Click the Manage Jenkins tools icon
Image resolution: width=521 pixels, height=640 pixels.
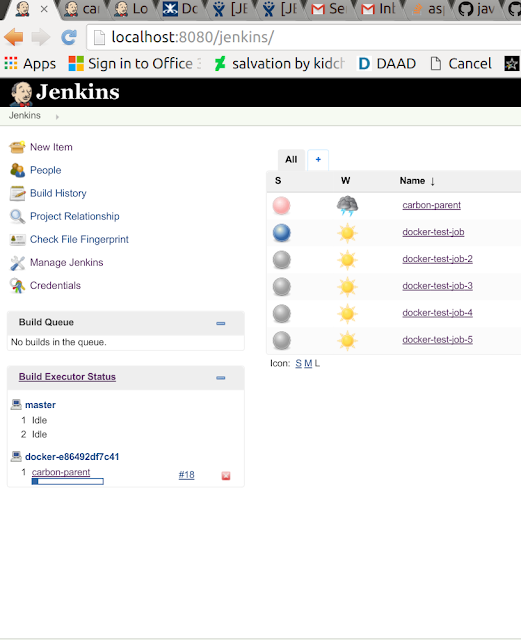(17, 263)
